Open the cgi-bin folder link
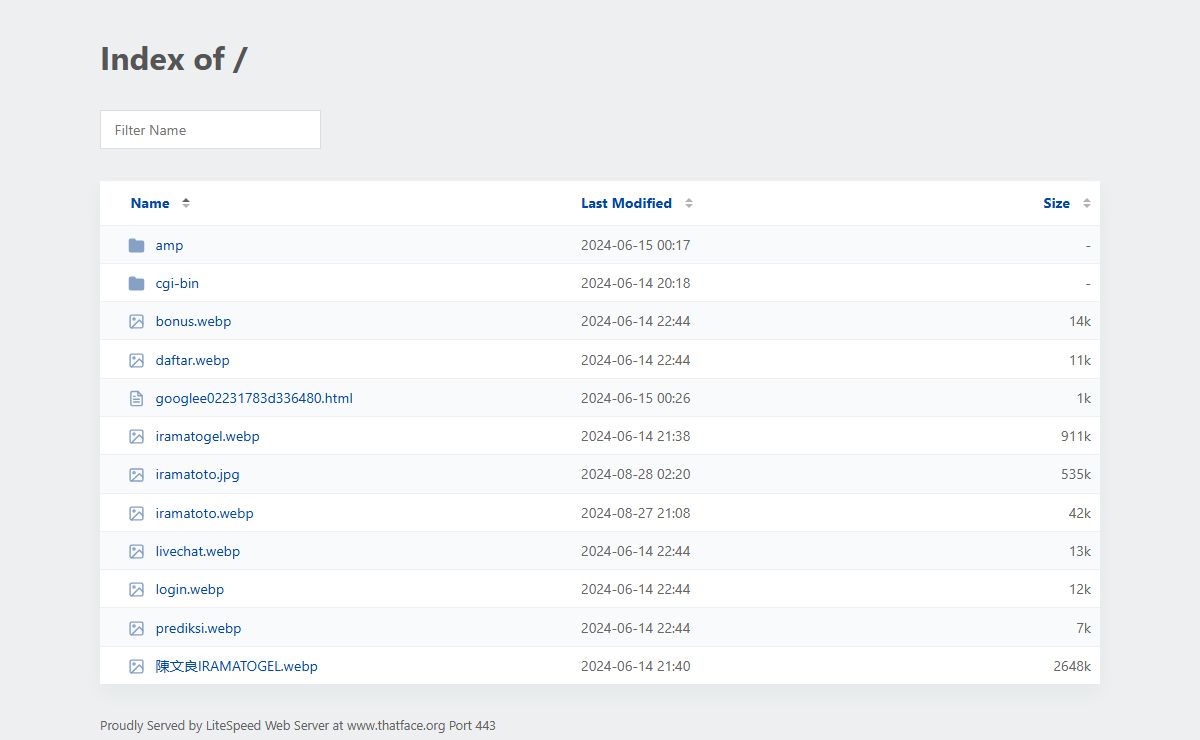 [177, 283]
